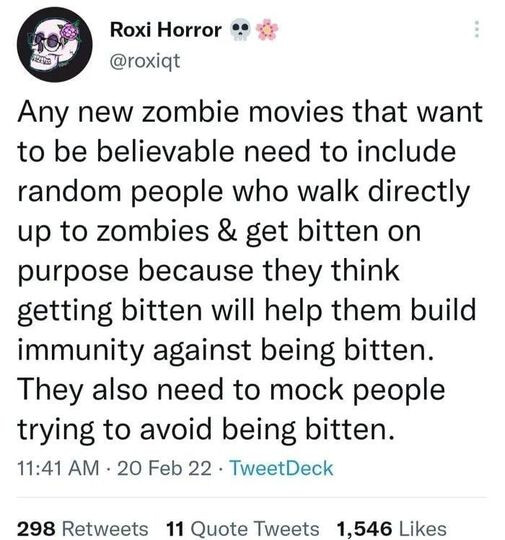Viewport: 505px width, 540px height.
Task: Click the tweet's final line about avoiding bites
Action: [x=206, y=430]
